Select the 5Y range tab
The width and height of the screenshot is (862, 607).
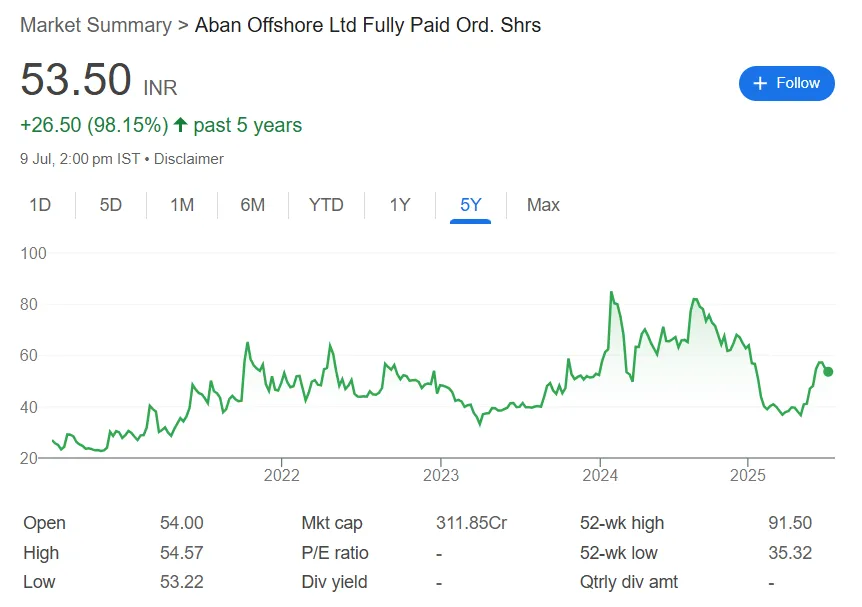(471, 205)
